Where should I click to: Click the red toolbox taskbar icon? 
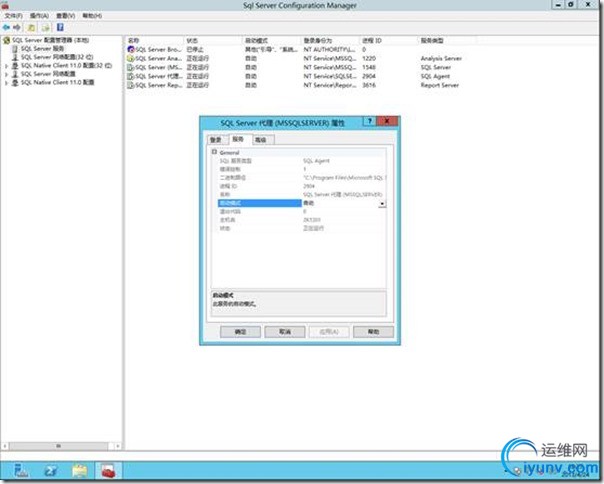109,471
